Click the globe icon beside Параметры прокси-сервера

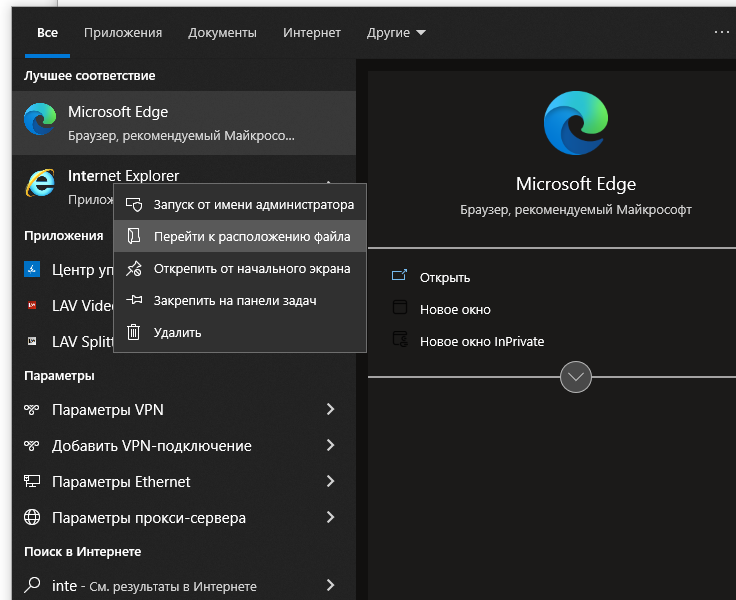coord(32,517)
